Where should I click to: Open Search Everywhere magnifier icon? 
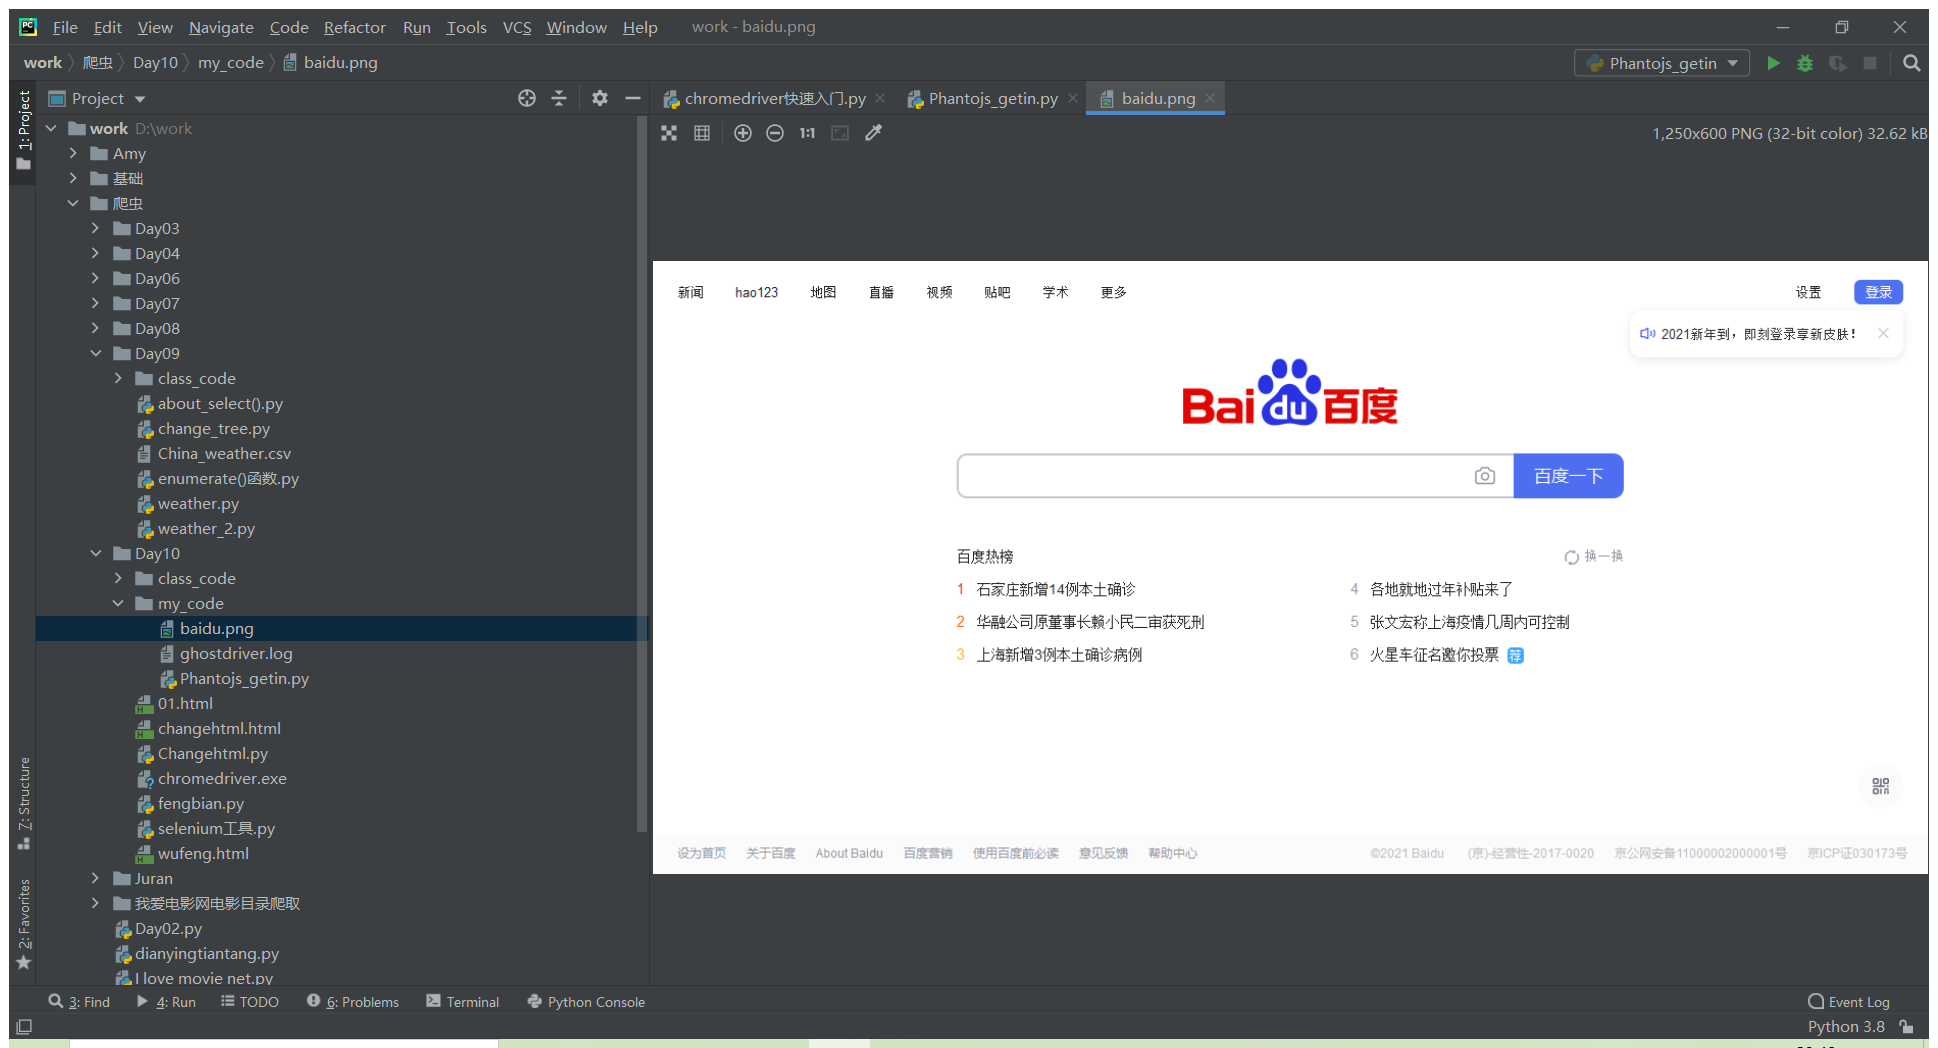[1911, 63]
